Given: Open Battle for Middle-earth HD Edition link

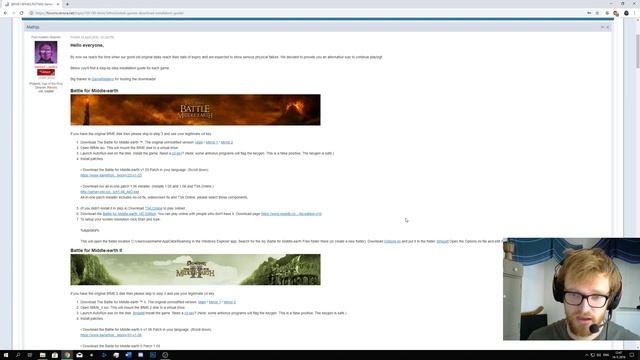Looking at the screenshot, I should (129, 214).
